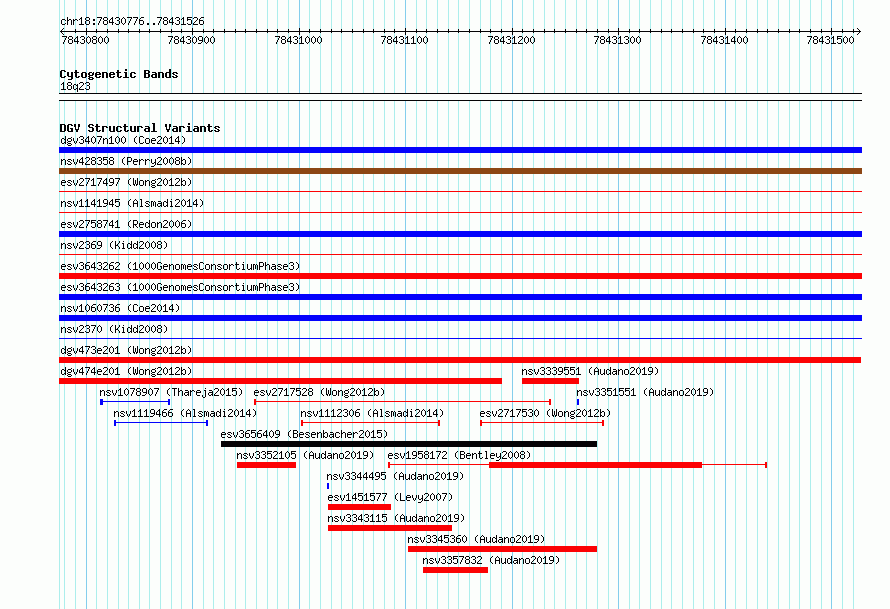Open esv2717528 (Wong2012b) label
This screenshot has width=890, height=609.
pyautogui.click(x=319, y=392)
